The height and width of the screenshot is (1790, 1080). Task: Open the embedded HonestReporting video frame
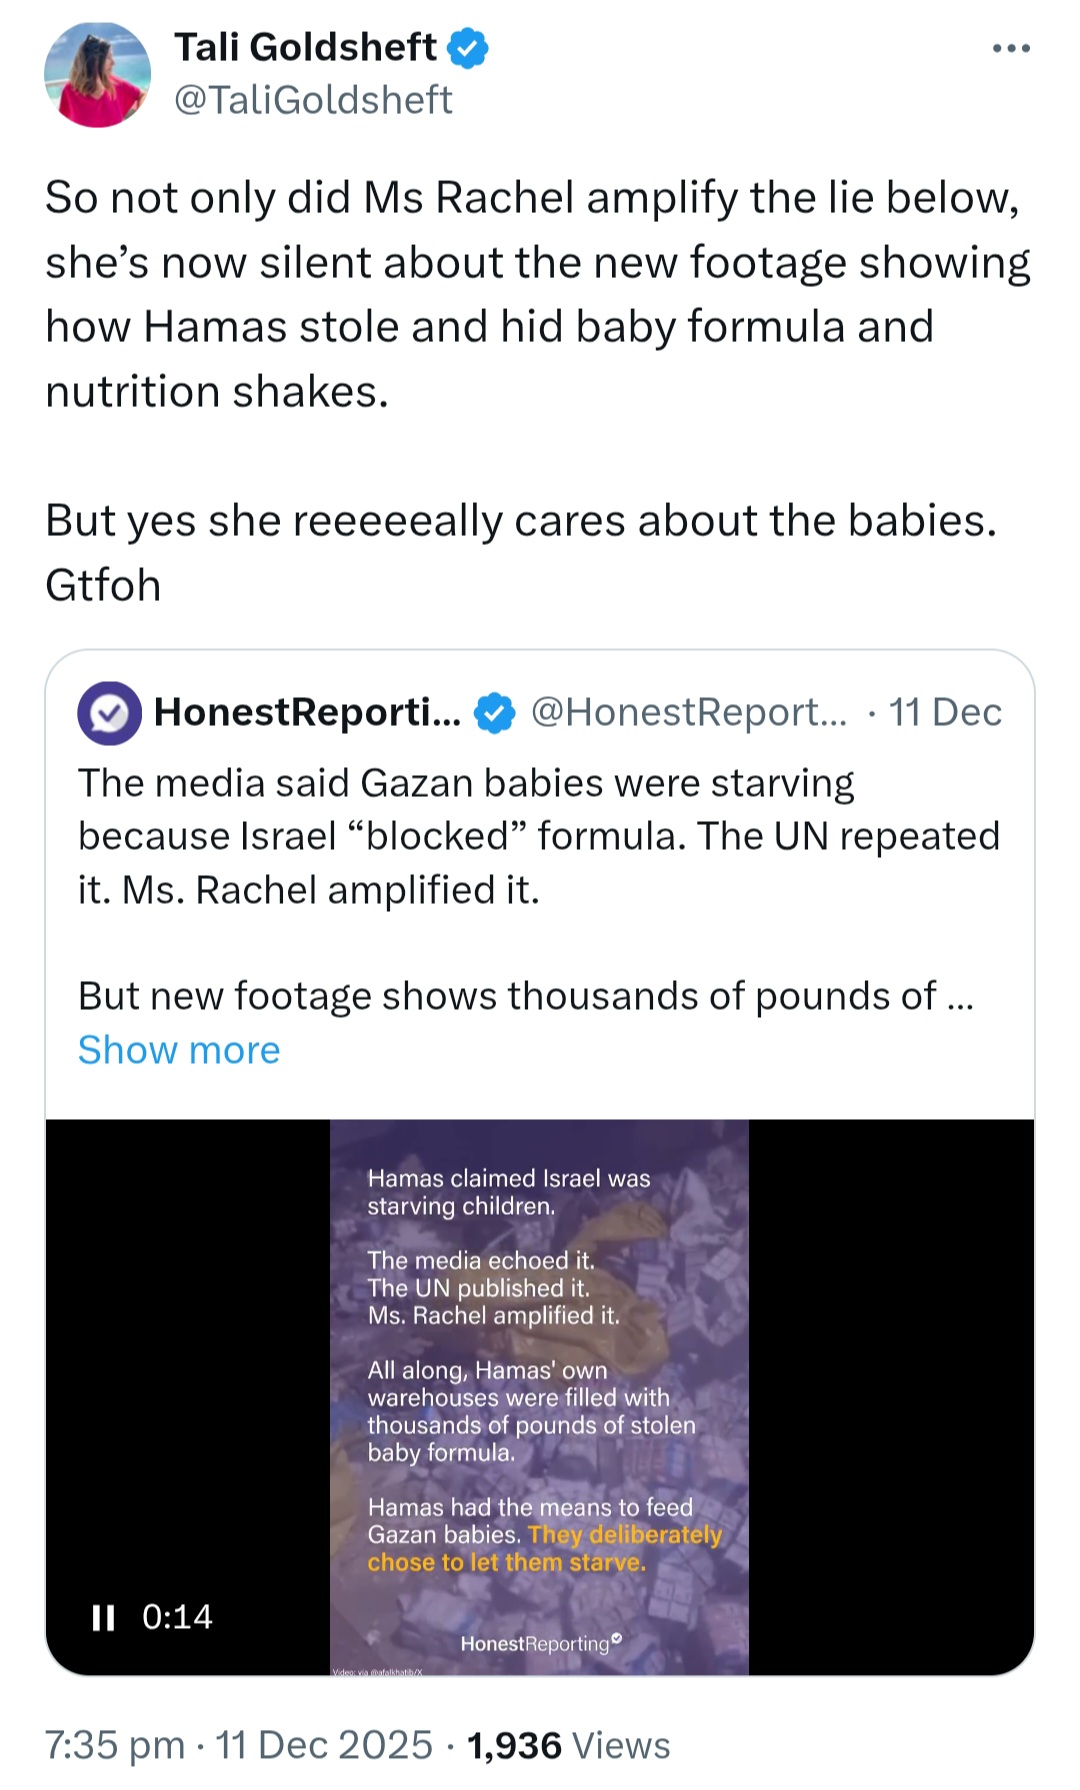[x=539, y=1397]
